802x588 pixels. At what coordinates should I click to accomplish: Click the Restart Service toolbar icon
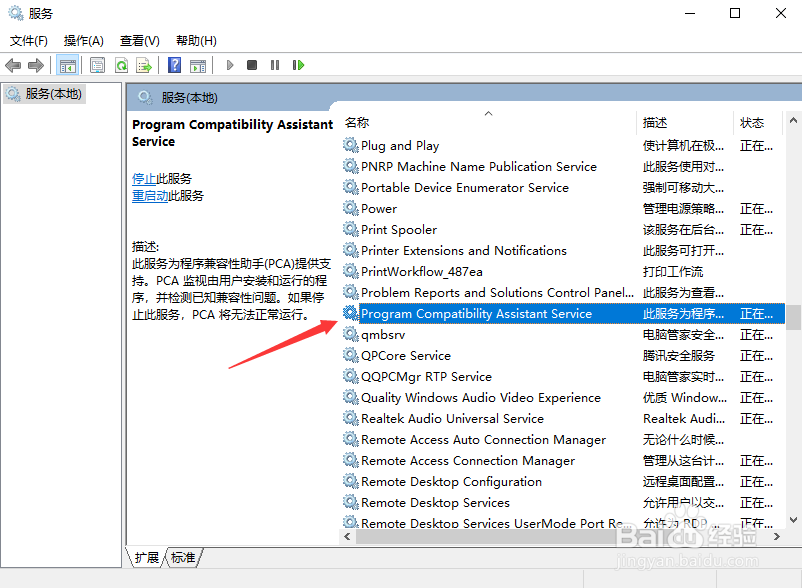pos(298,65)
